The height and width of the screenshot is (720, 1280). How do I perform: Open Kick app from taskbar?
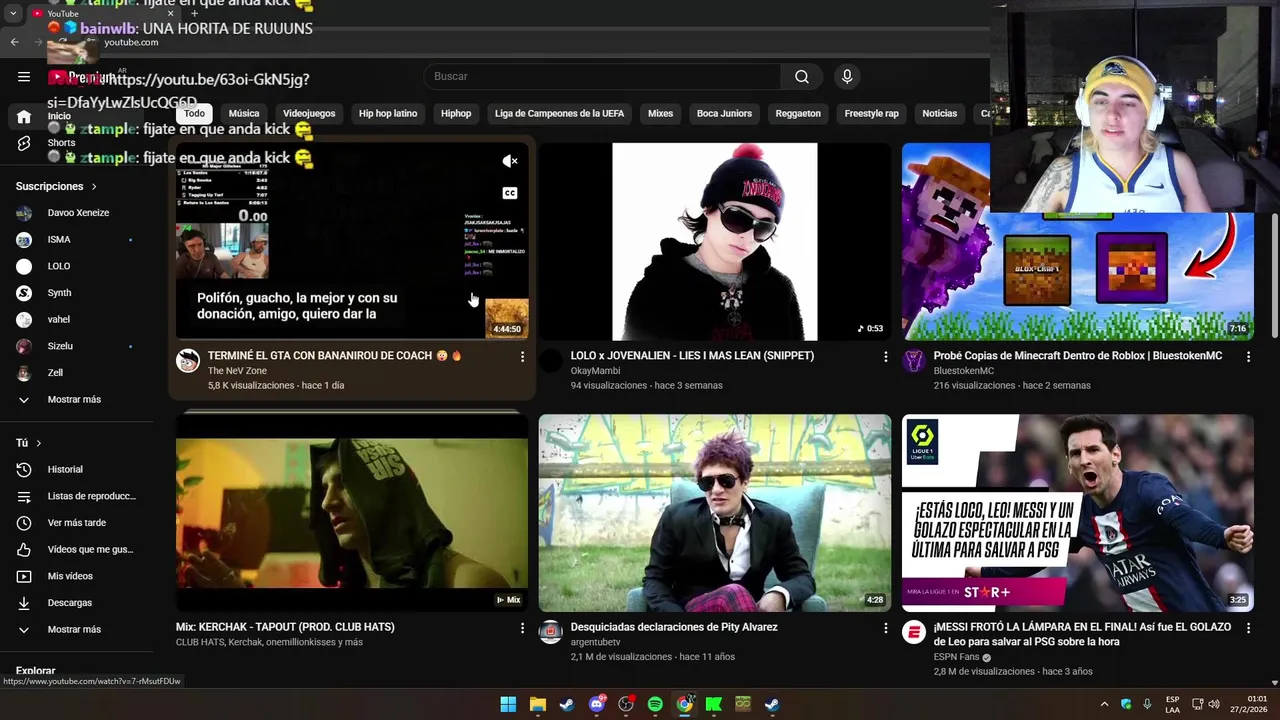pyautogui.click(x=713, y=704)
